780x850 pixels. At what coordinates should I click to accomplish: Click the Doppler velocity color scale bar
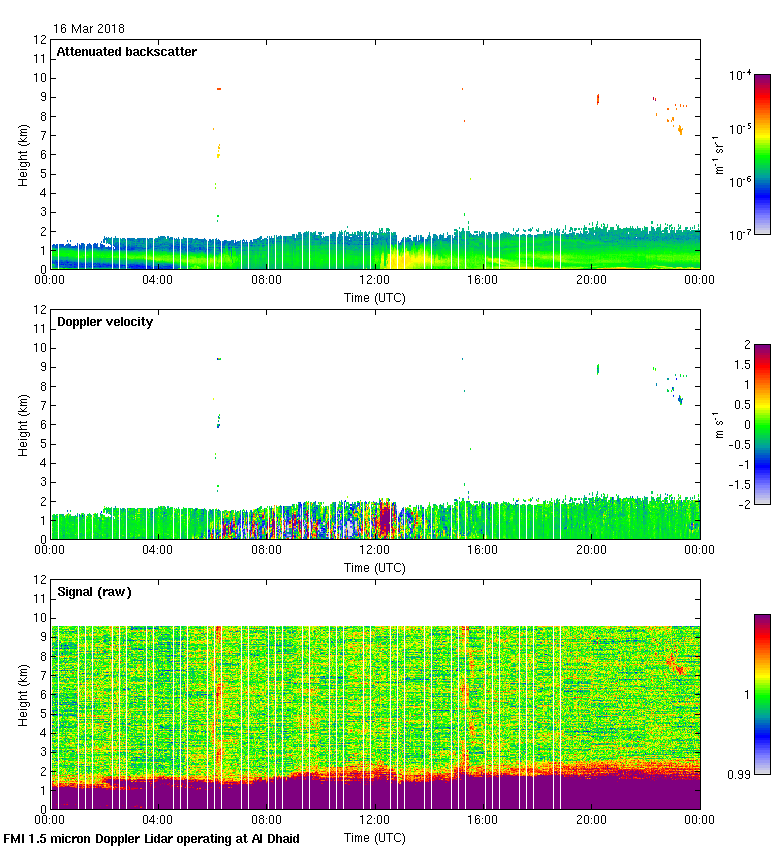[x=762, y=425]
